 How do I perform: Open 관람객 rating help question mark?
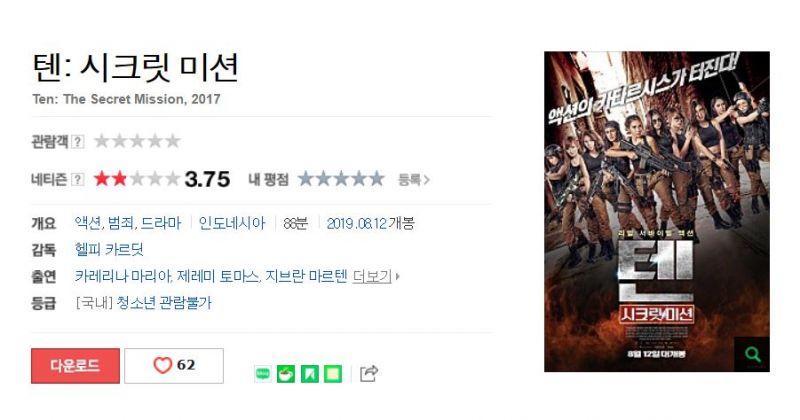point(78,141)
